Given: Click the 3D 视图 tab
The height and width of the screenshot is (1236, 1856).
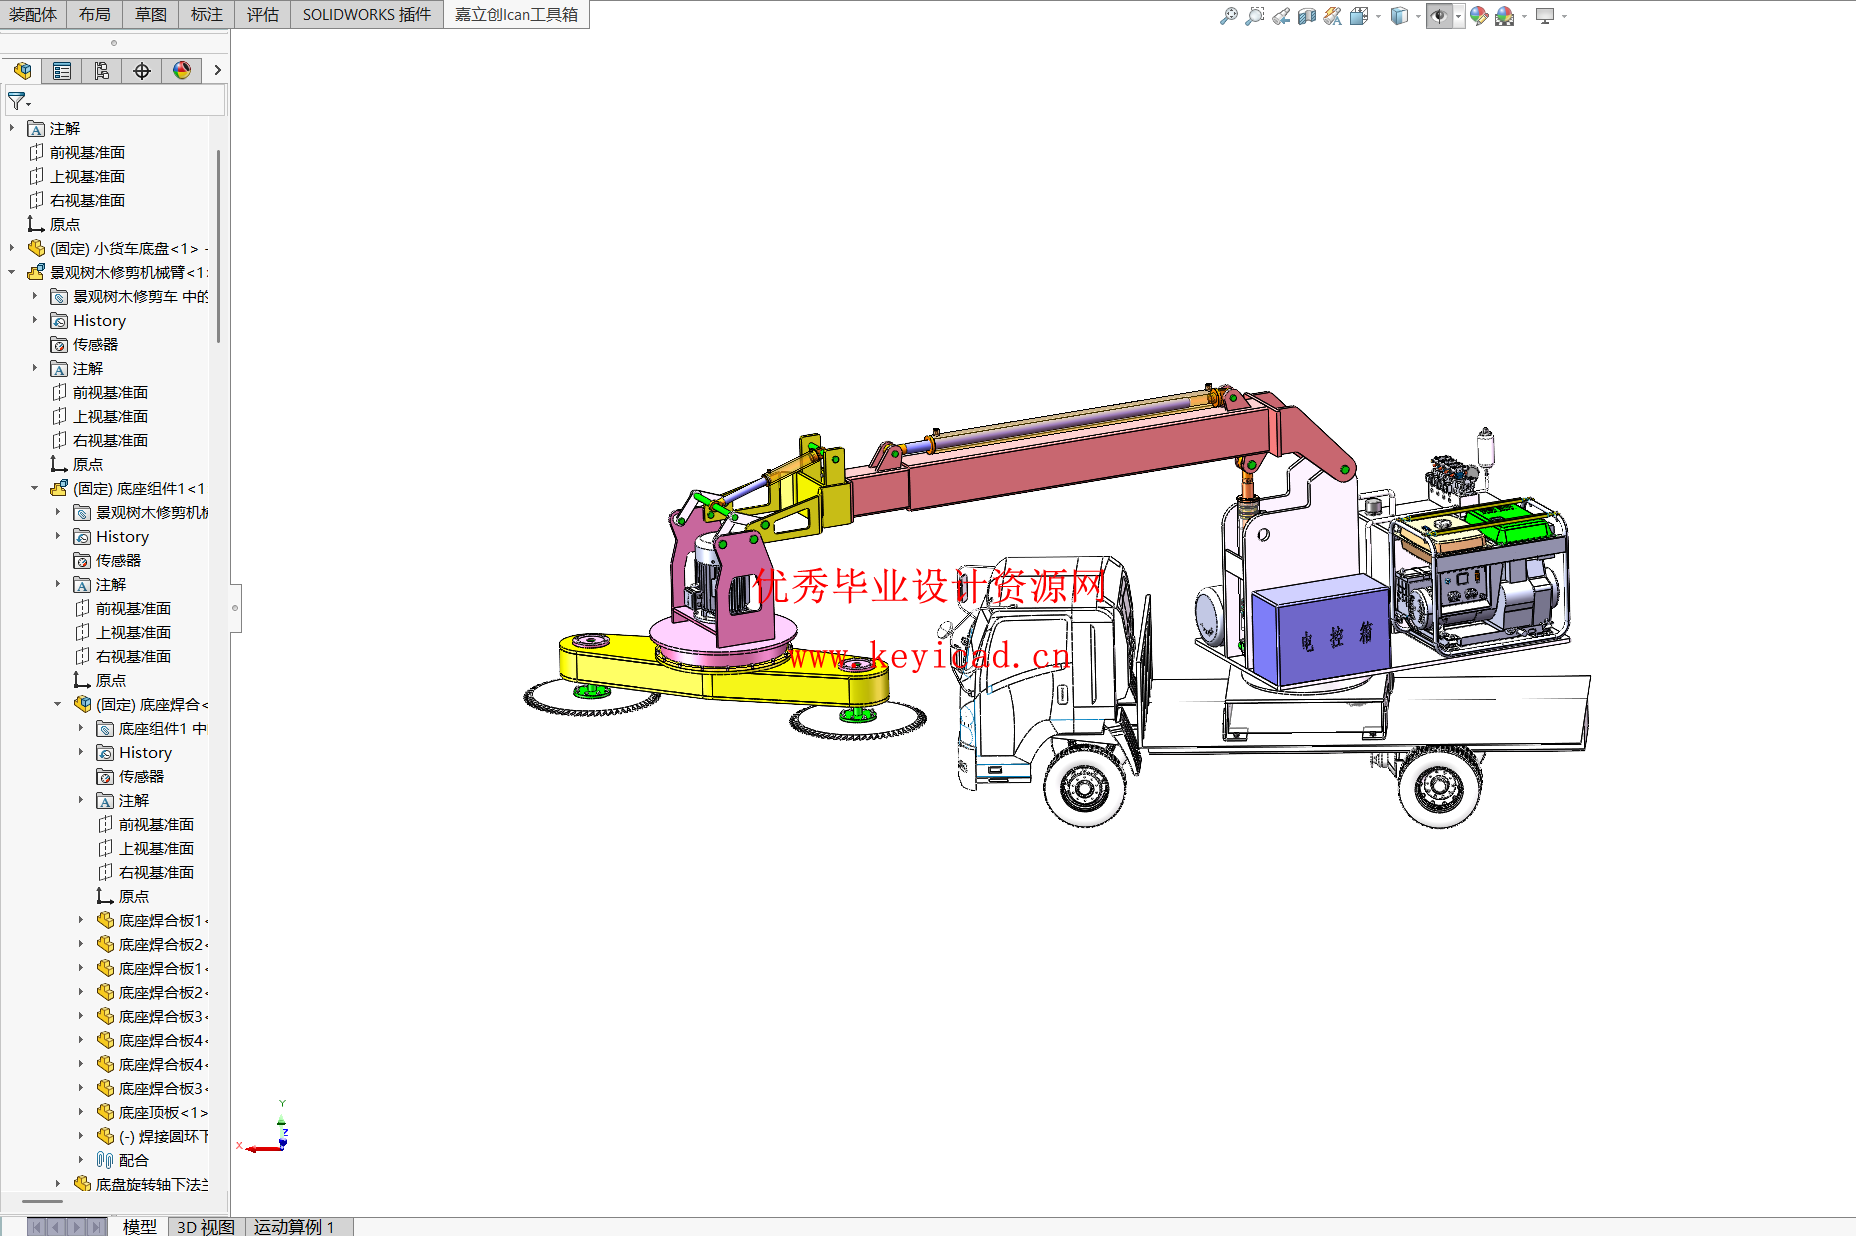Looking at the screenshot, I should coord(205,1226).
